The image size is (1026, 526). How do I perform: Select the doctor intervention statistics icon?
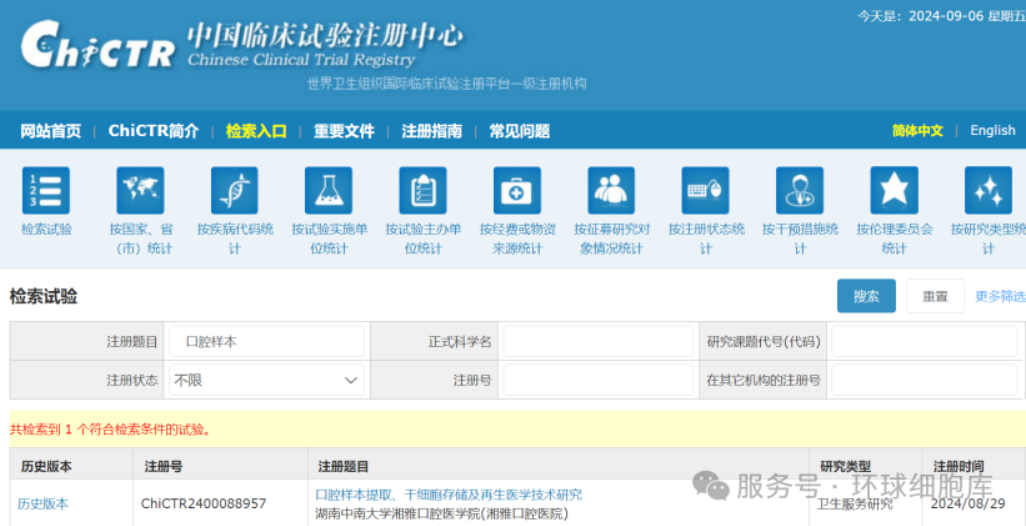point(800,191)
